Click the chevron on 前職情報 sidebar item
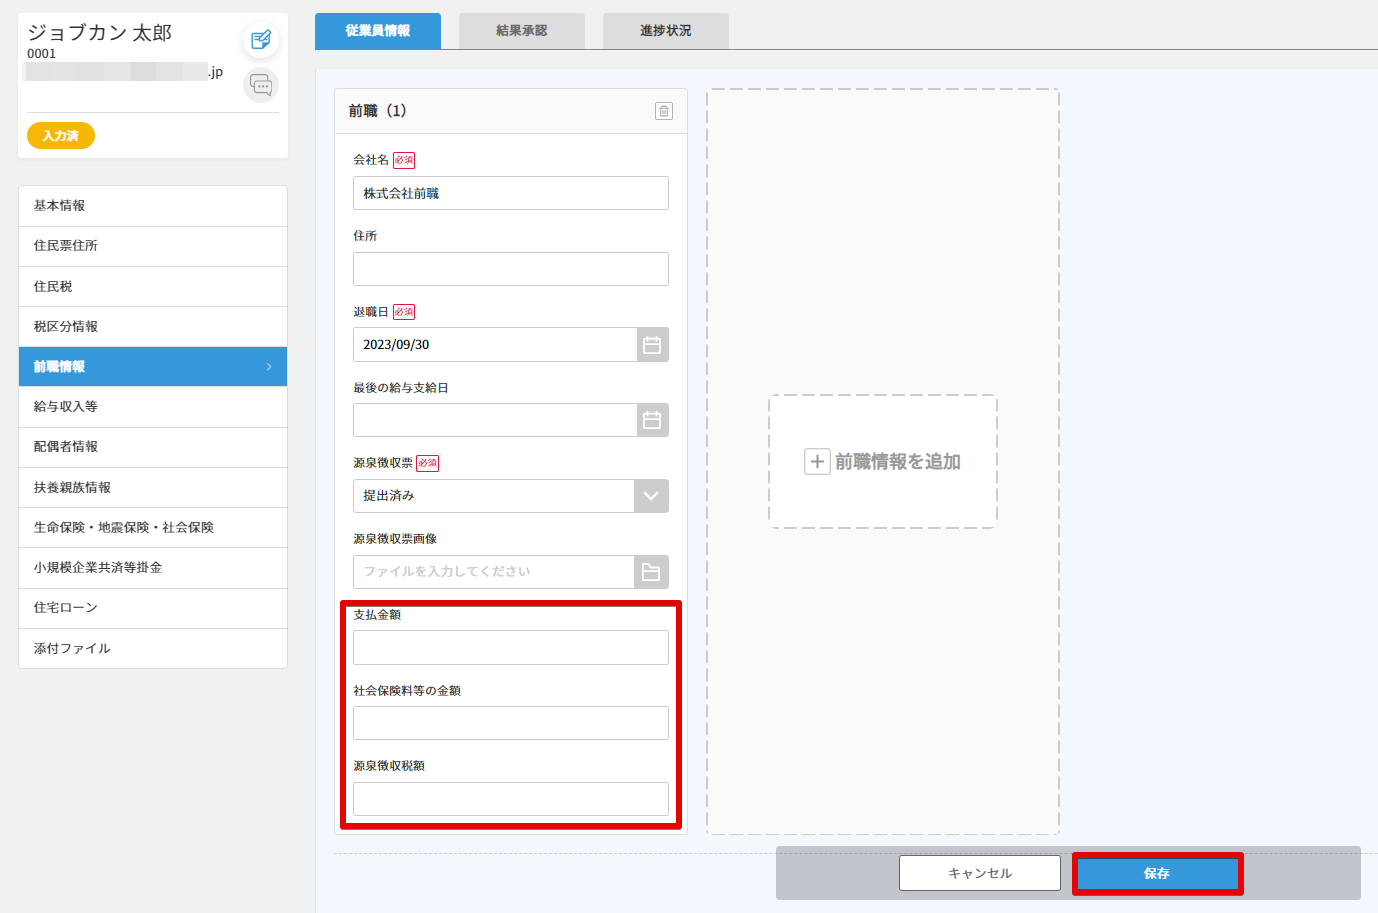The width and height of the screenshot is (1378, 913). tap(269, 367)
